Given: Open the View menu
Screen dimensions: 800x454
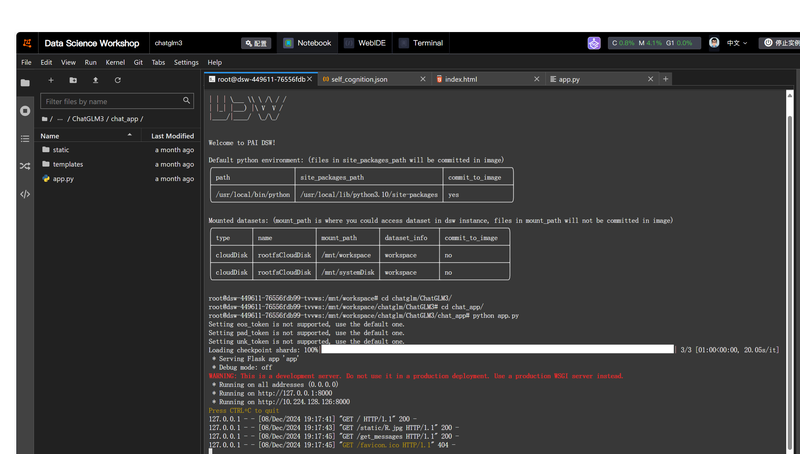Looking at the screenshot, I should pyautogui.click(x=68, y=62).
